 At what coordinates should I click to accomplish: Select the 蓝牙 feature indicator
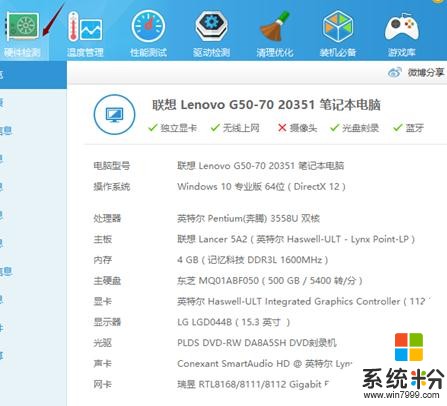pyautogui.click(x=408, y=128)
